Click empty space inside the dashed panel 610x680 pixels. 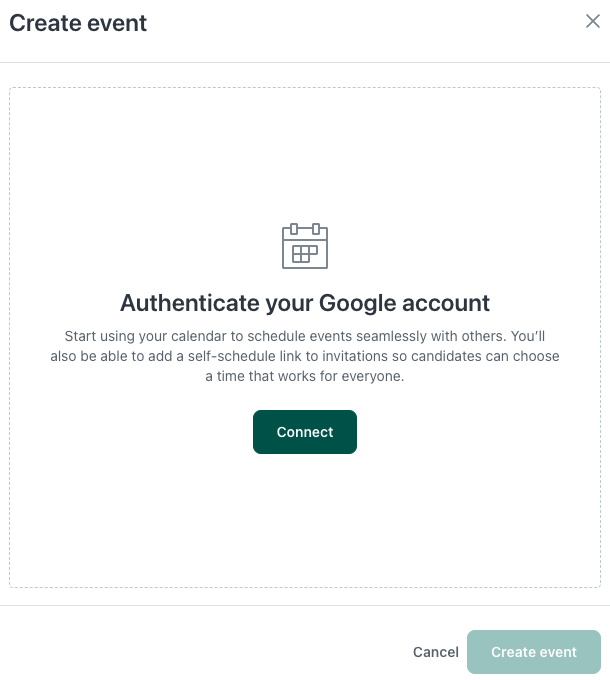[x=305, y=520]
